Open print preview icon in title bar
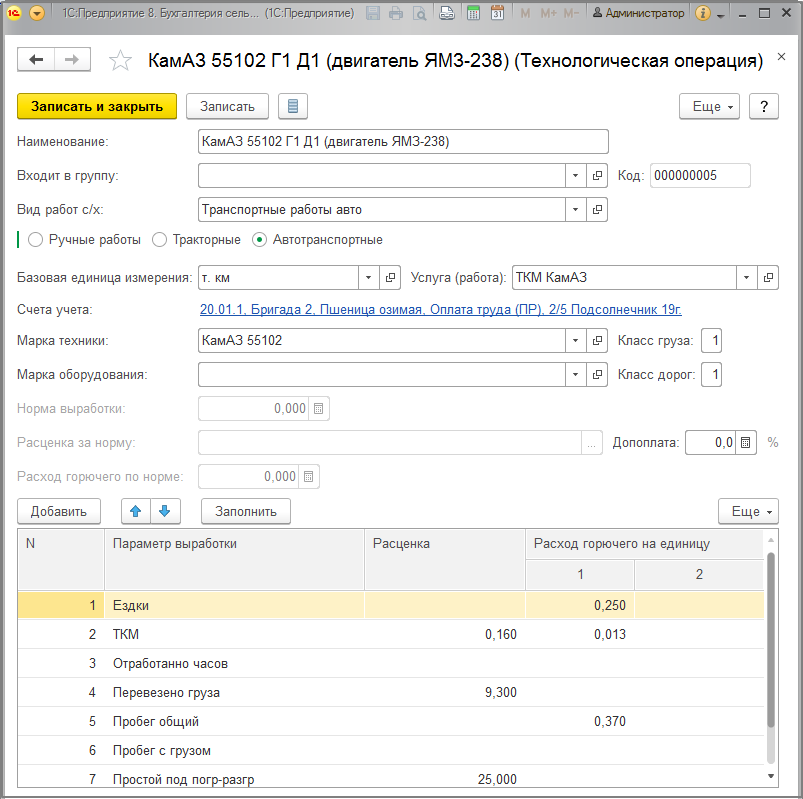803x799 pixels. tap(419, 13)
